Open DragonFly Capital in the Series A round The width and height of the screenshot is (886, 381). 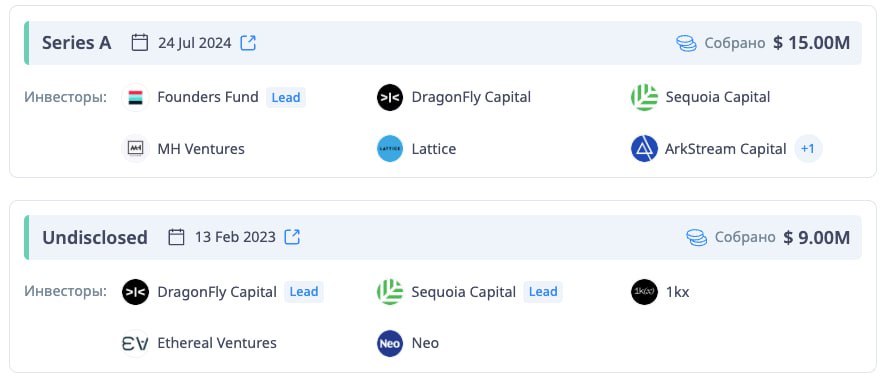(471, 97)
